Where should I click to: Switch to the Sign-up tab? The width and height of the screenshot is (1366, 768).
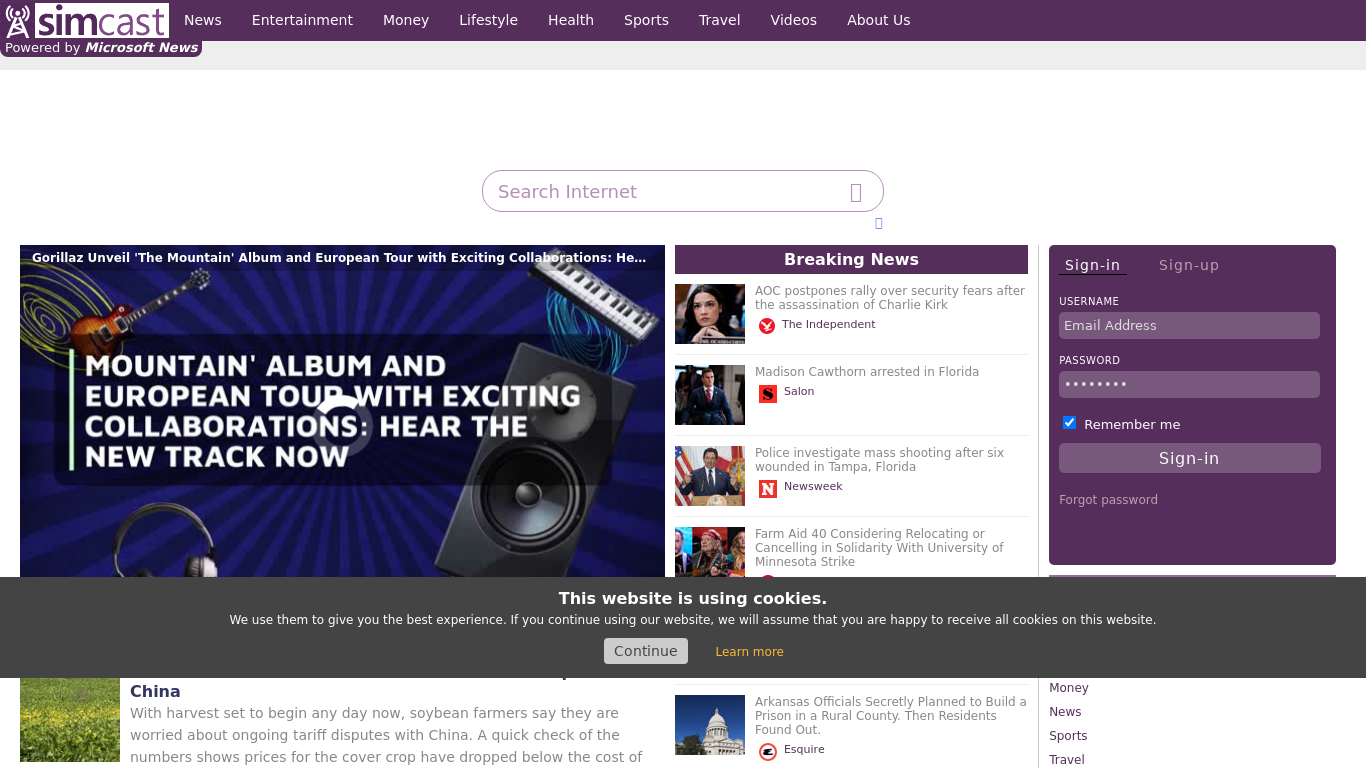[1189, 265]
